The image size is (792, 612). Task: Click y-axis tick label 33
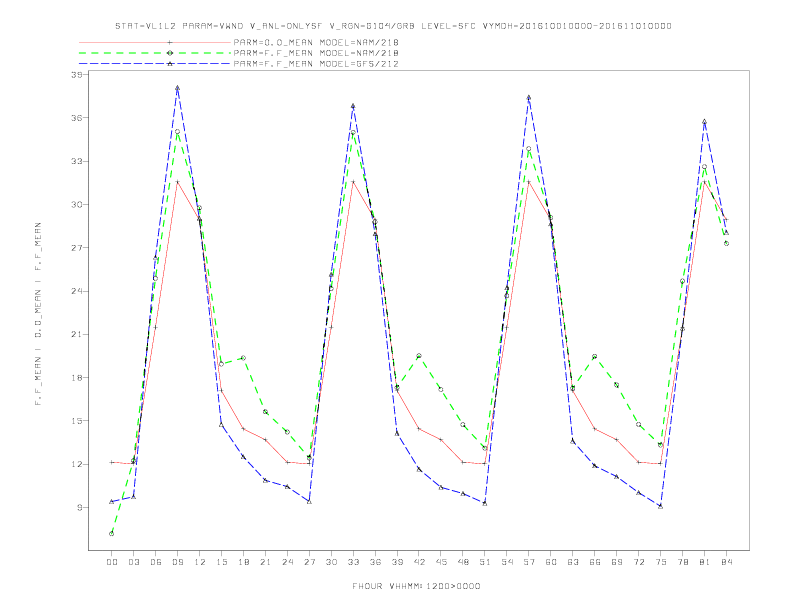(x=77, y=161)
